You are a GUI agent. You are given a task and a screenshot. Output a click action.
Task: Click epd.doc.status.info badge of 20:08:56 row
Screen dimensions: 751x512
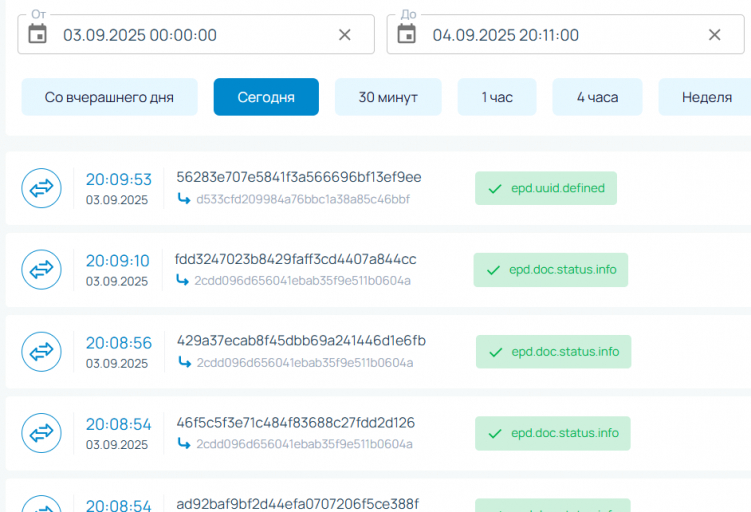tap(554, 352)
